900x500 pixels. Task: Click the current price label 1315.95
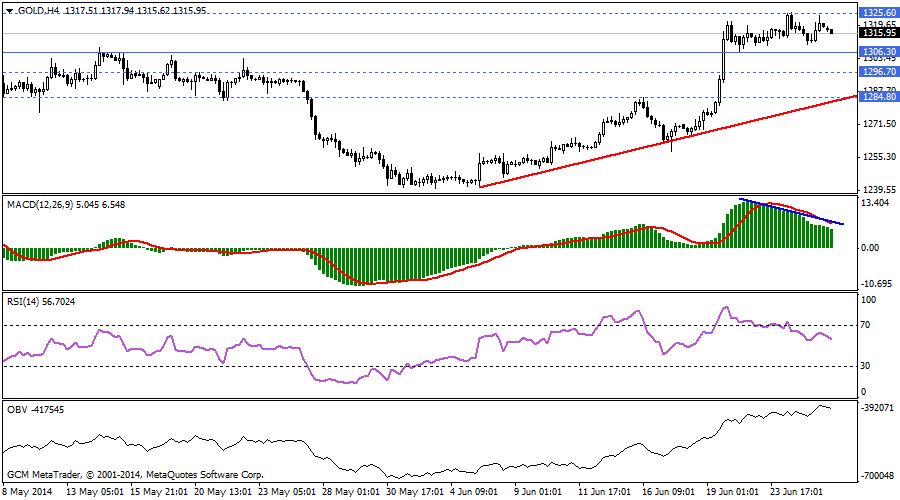[879, 33]
